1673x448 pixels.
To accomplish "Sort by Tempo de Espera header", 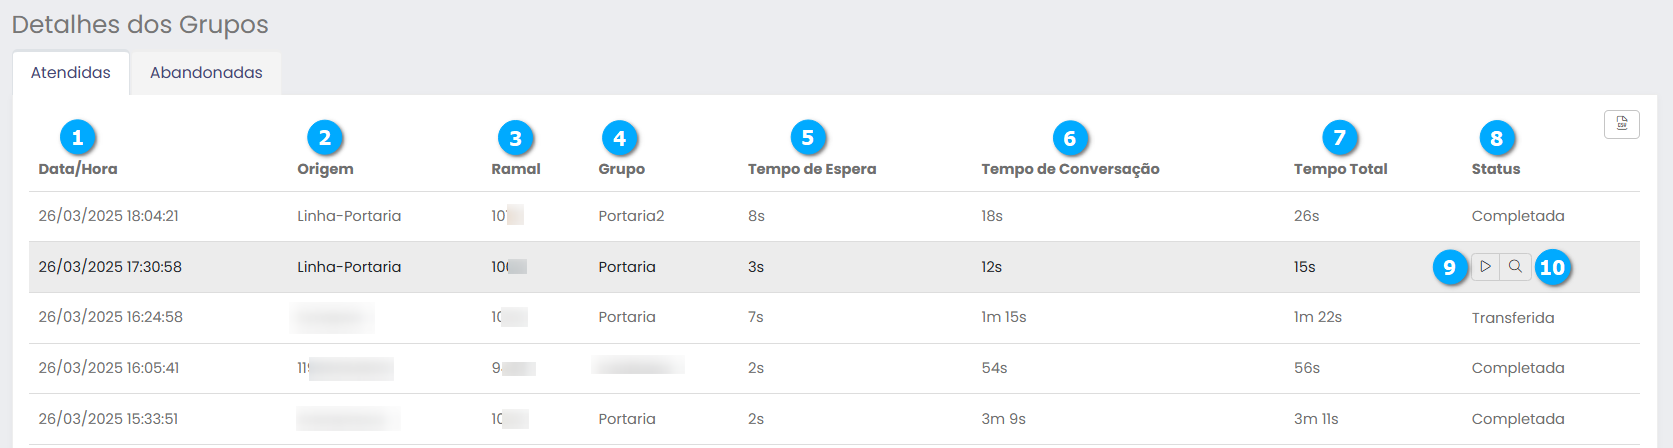I will point(812,169).
